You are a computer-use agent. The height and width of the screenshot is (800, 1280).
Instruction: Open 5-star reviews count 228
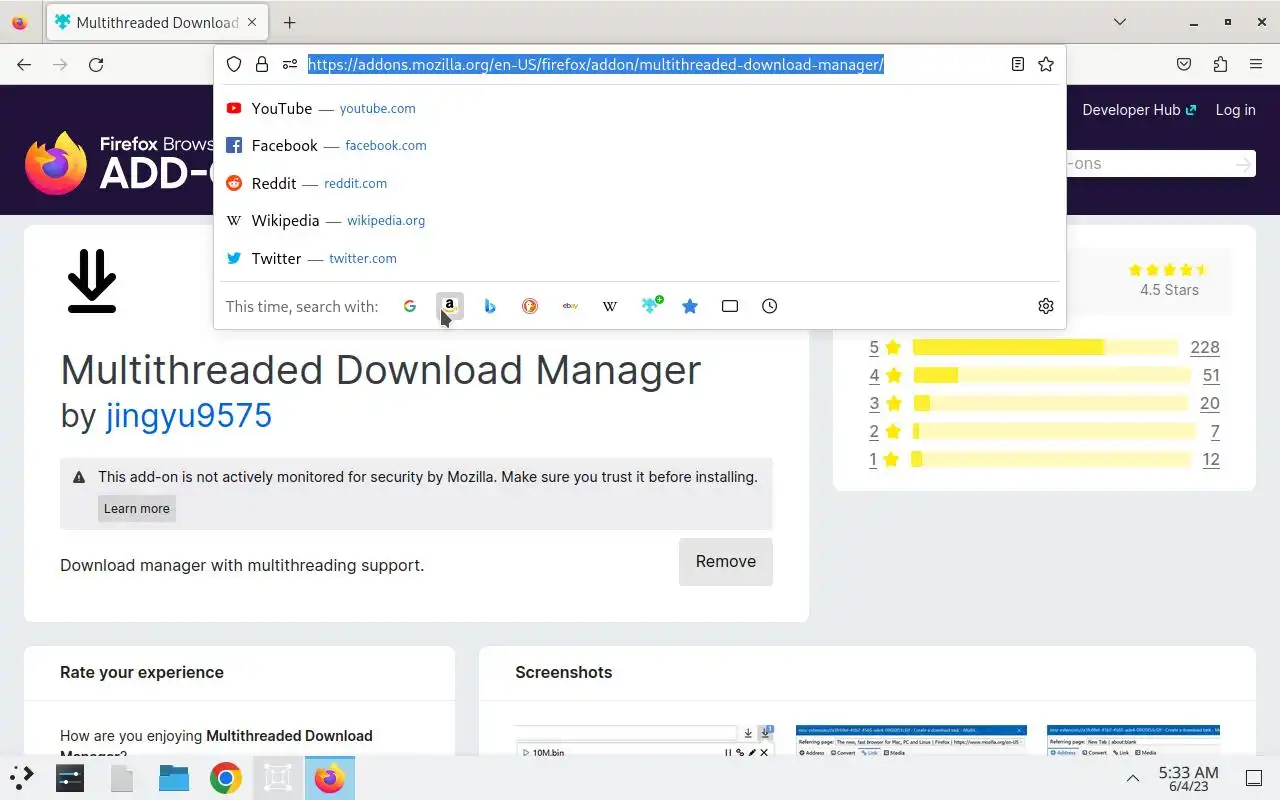1205,347
